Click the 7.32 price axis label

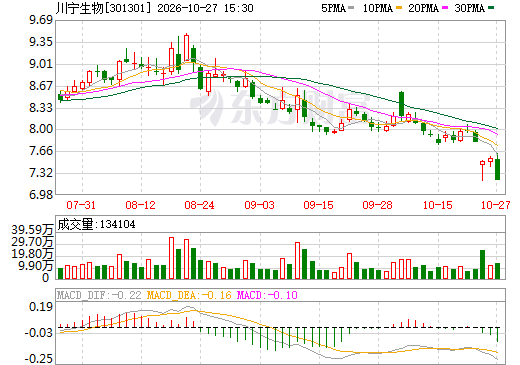coord(41,173)
